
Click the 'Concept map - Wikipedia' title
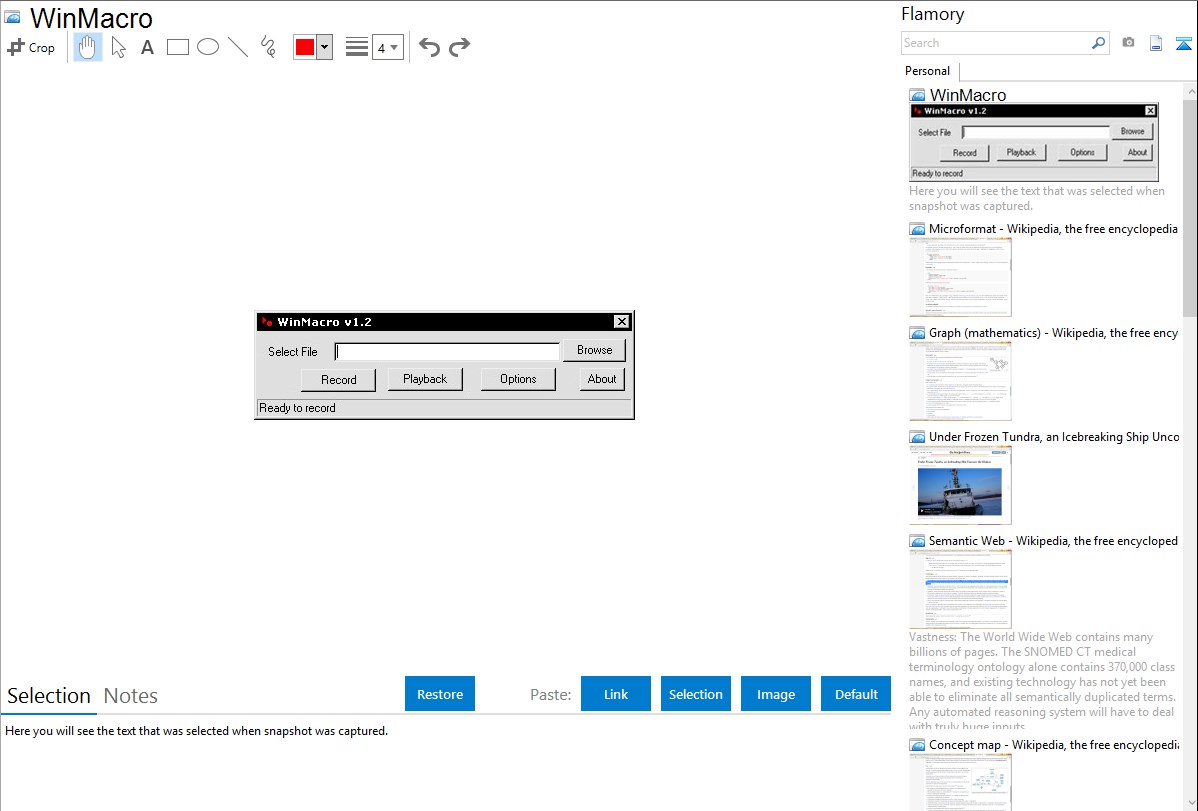1054,745
